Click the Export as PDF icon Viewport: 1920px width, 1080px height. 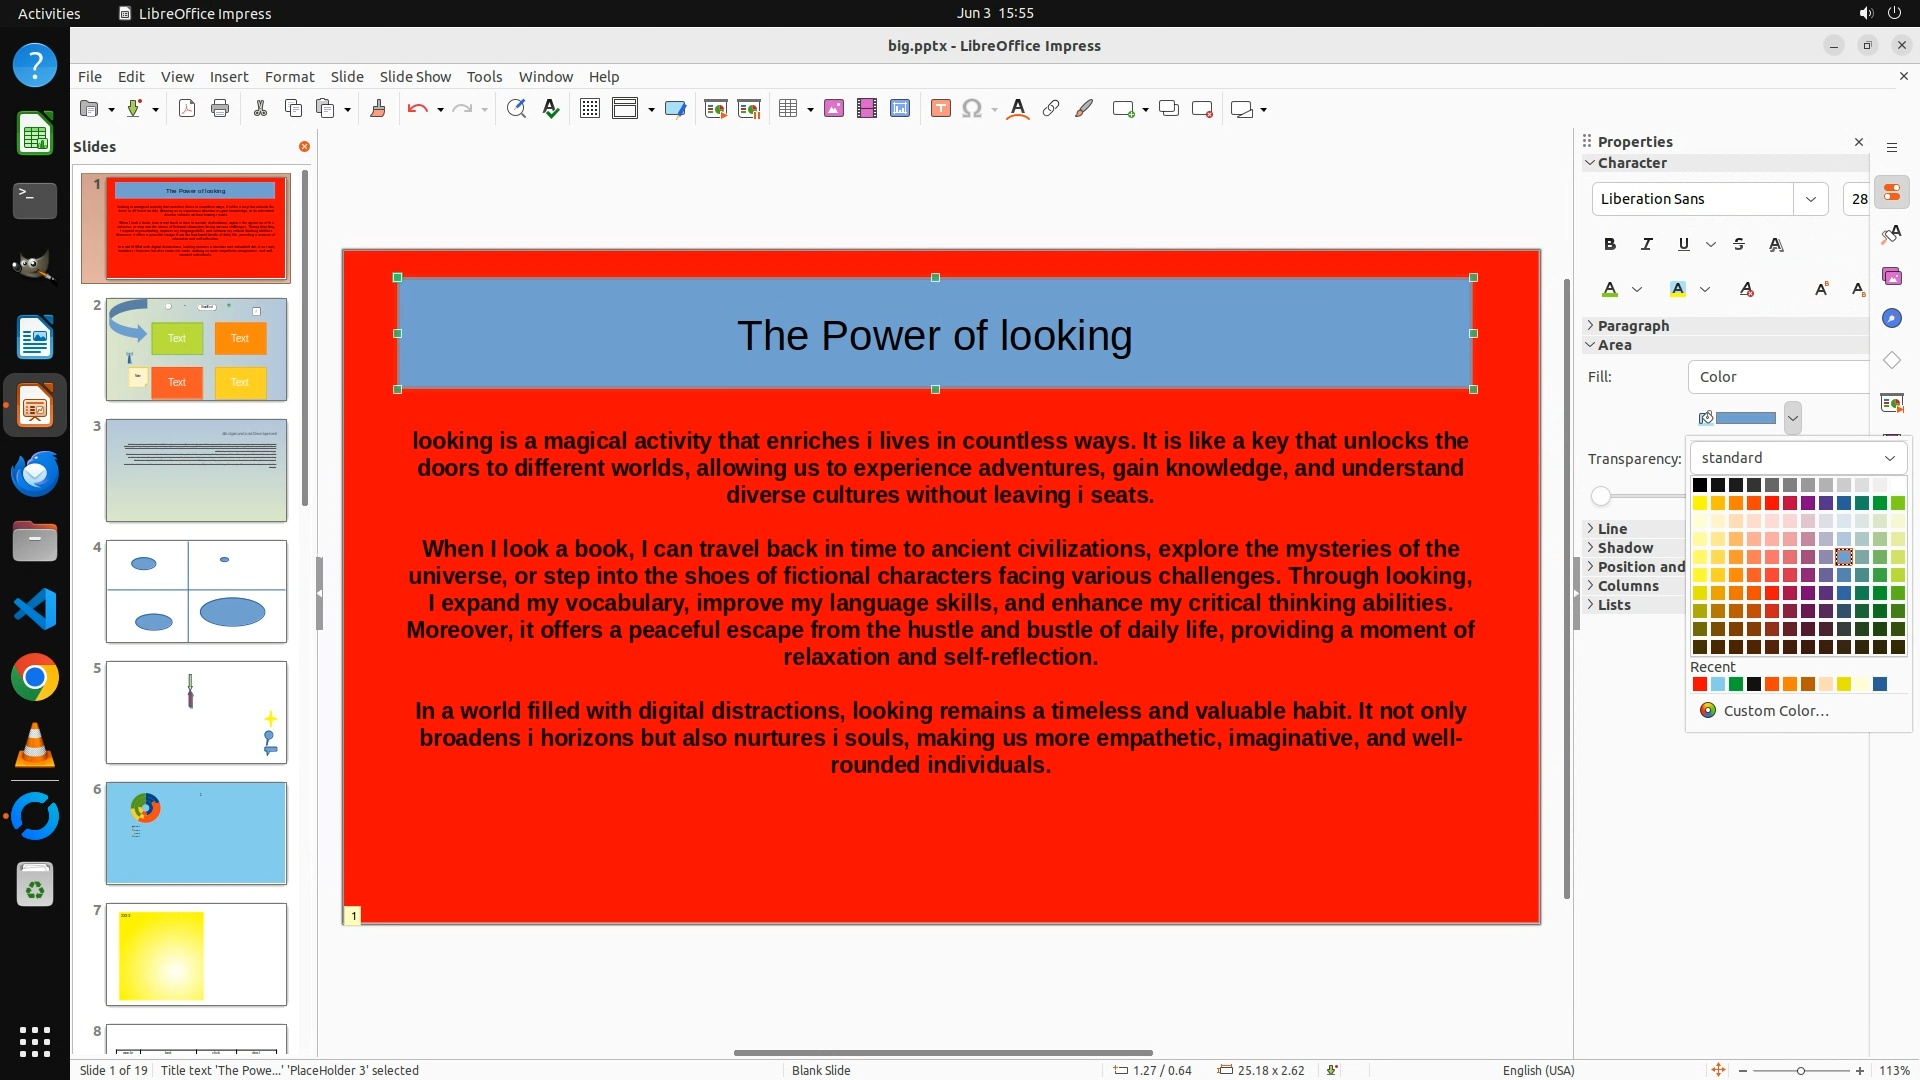pos(187,109)
